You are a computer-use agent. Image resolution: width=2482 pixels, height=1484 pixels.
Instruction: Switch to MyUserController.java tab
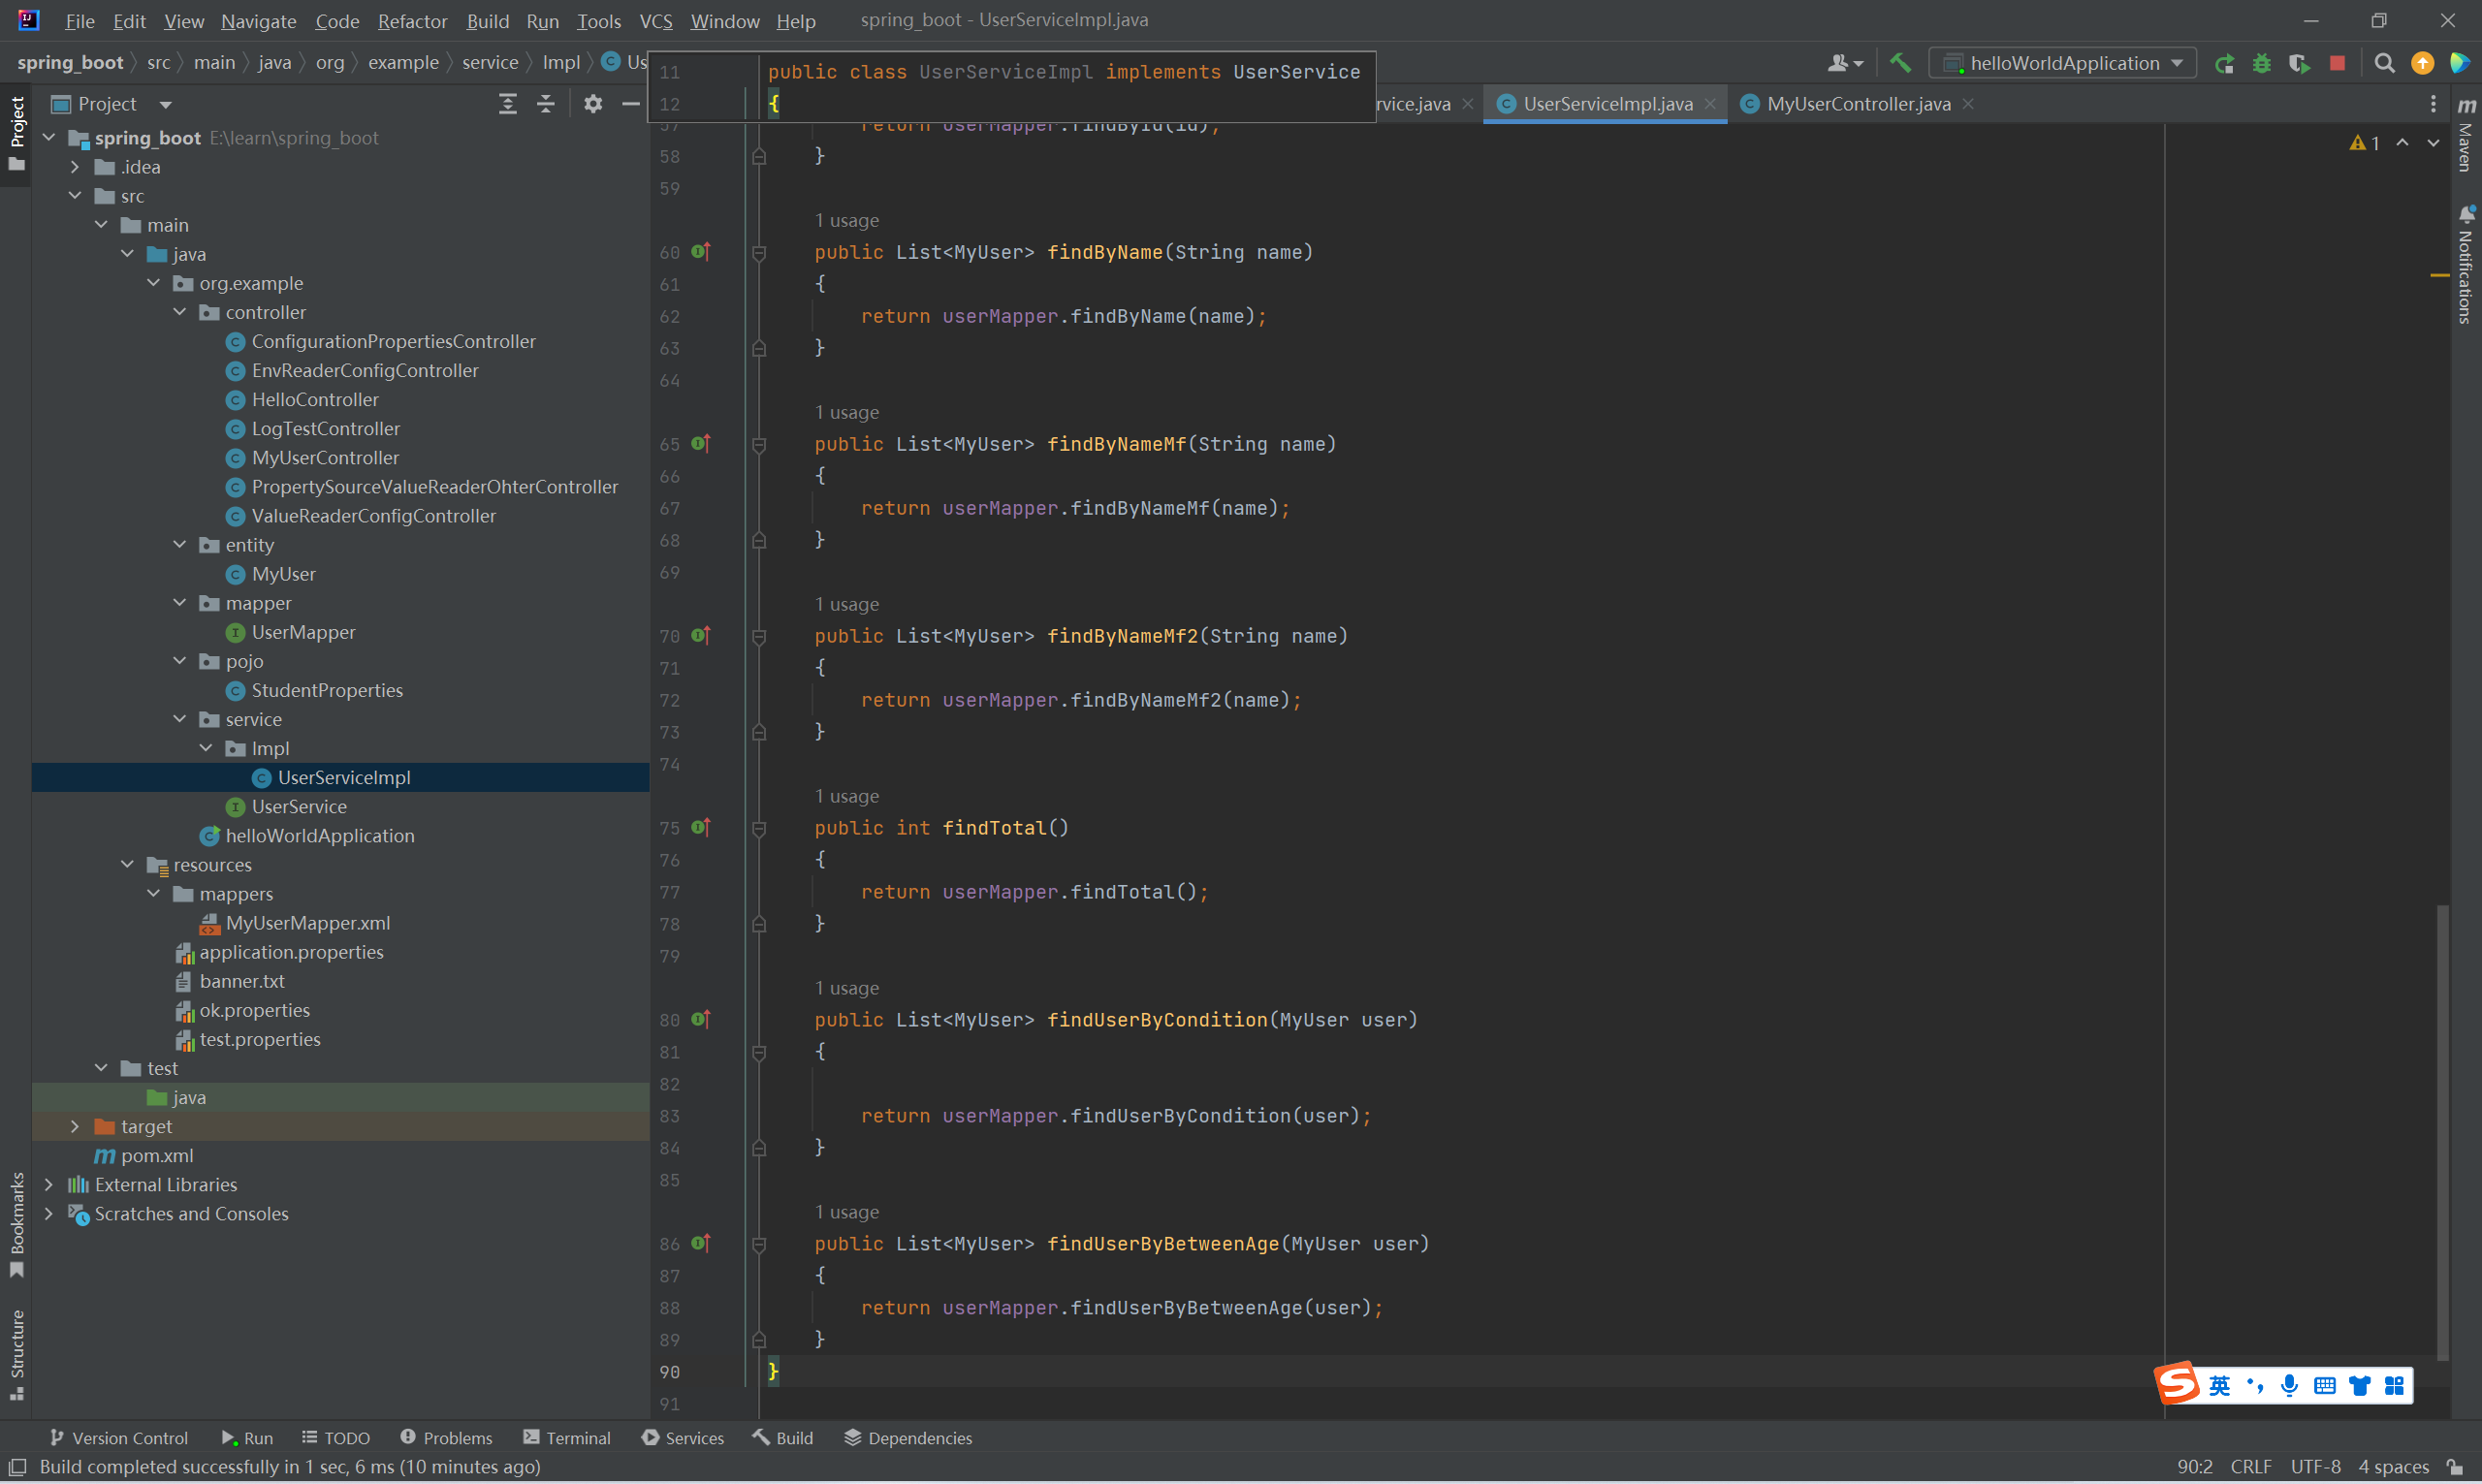(x=1857, y=104)
